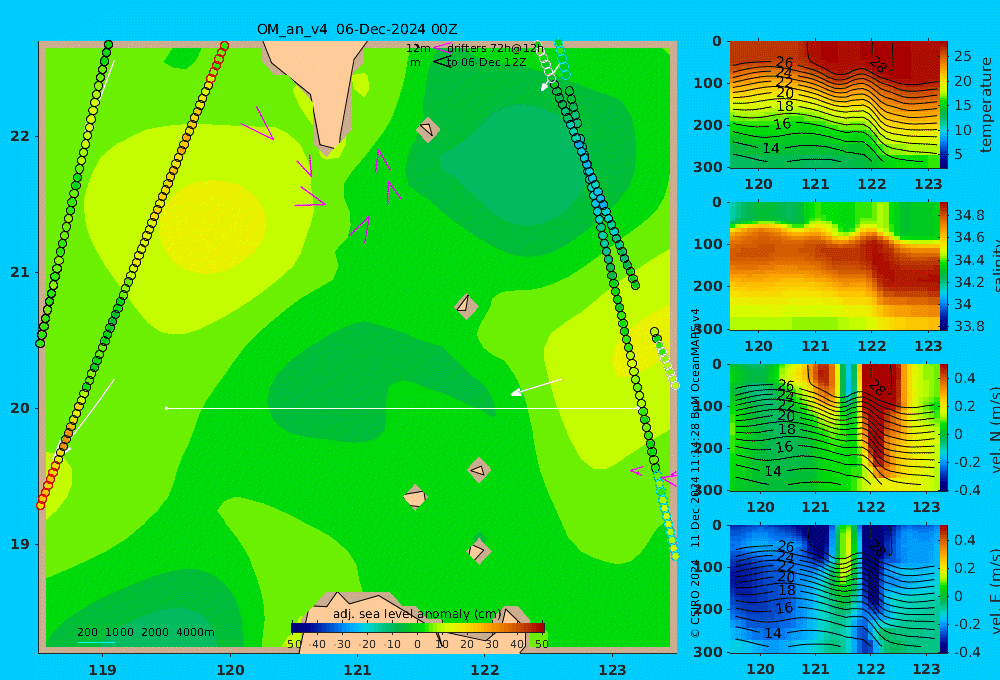Click latitude label 20 on map axis
The width and height of the screenshot is (1000, 680).
point(20,408)
